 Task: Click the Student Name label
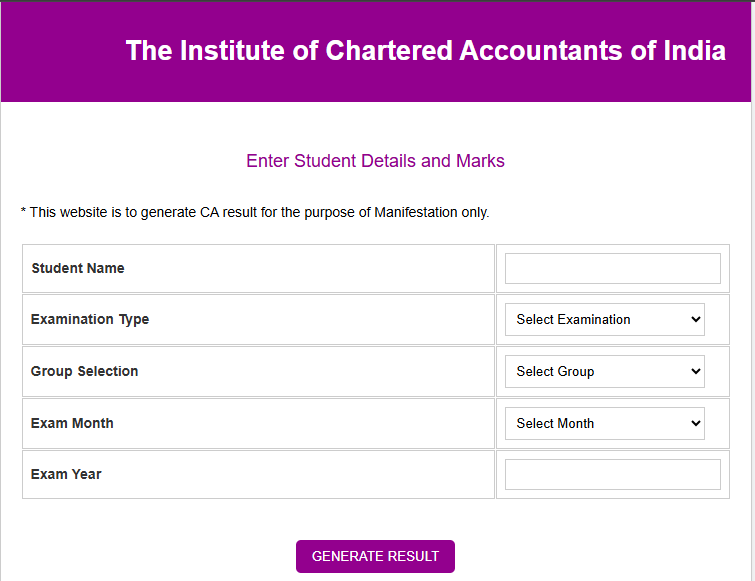[78, 268]
